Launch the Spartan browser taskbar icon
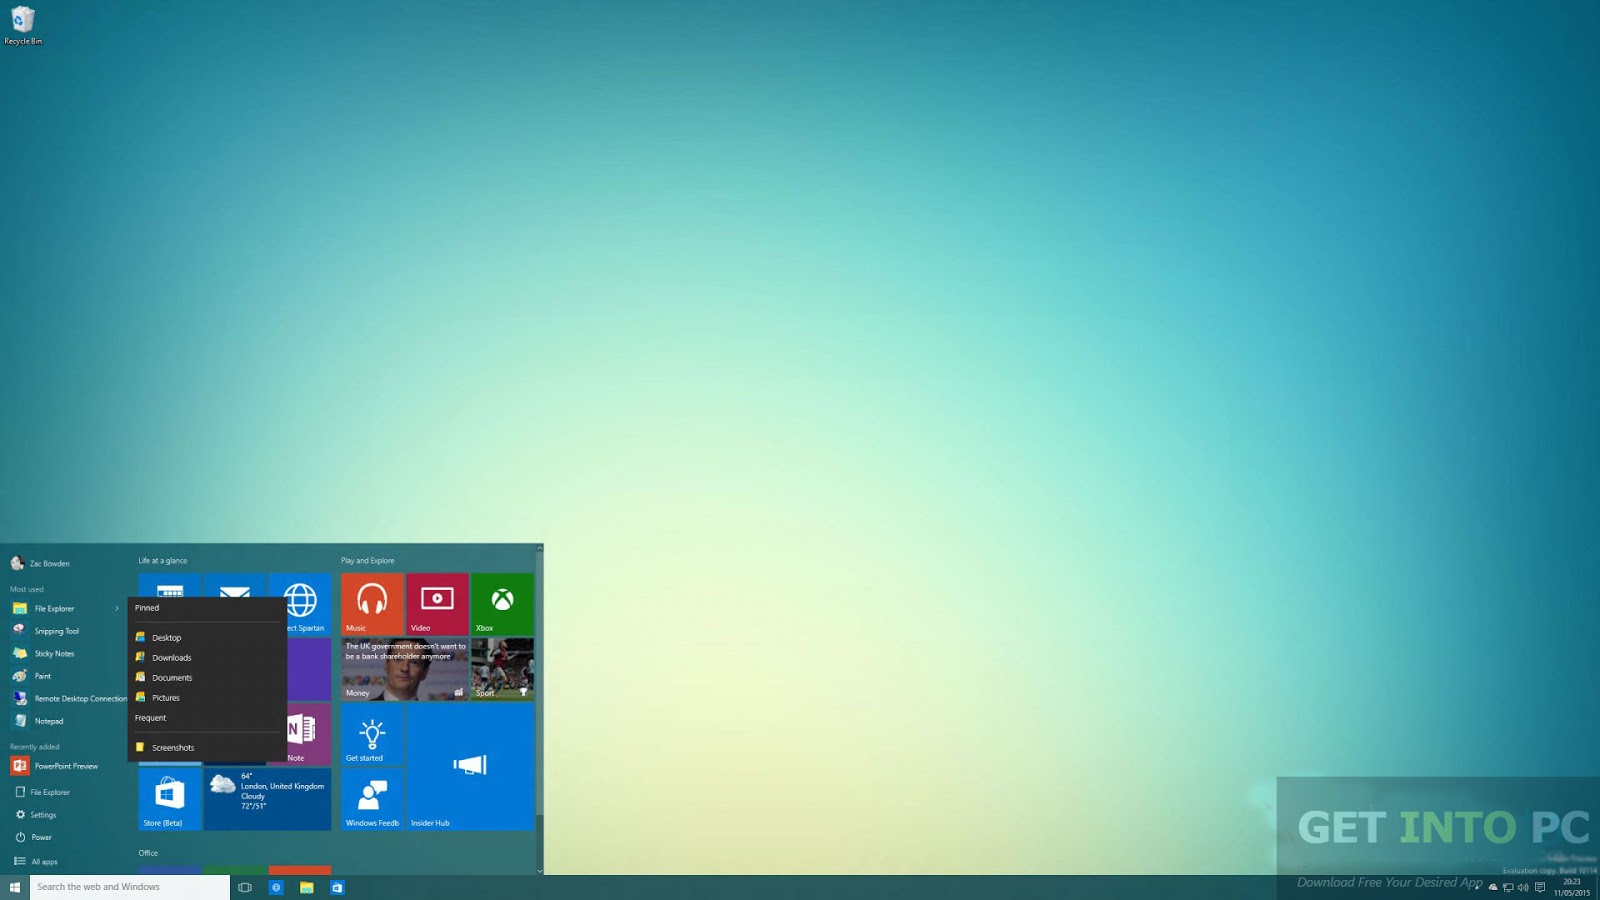Image resolution: width=1600 pixels, height=900 pixels. pos(276,887)
